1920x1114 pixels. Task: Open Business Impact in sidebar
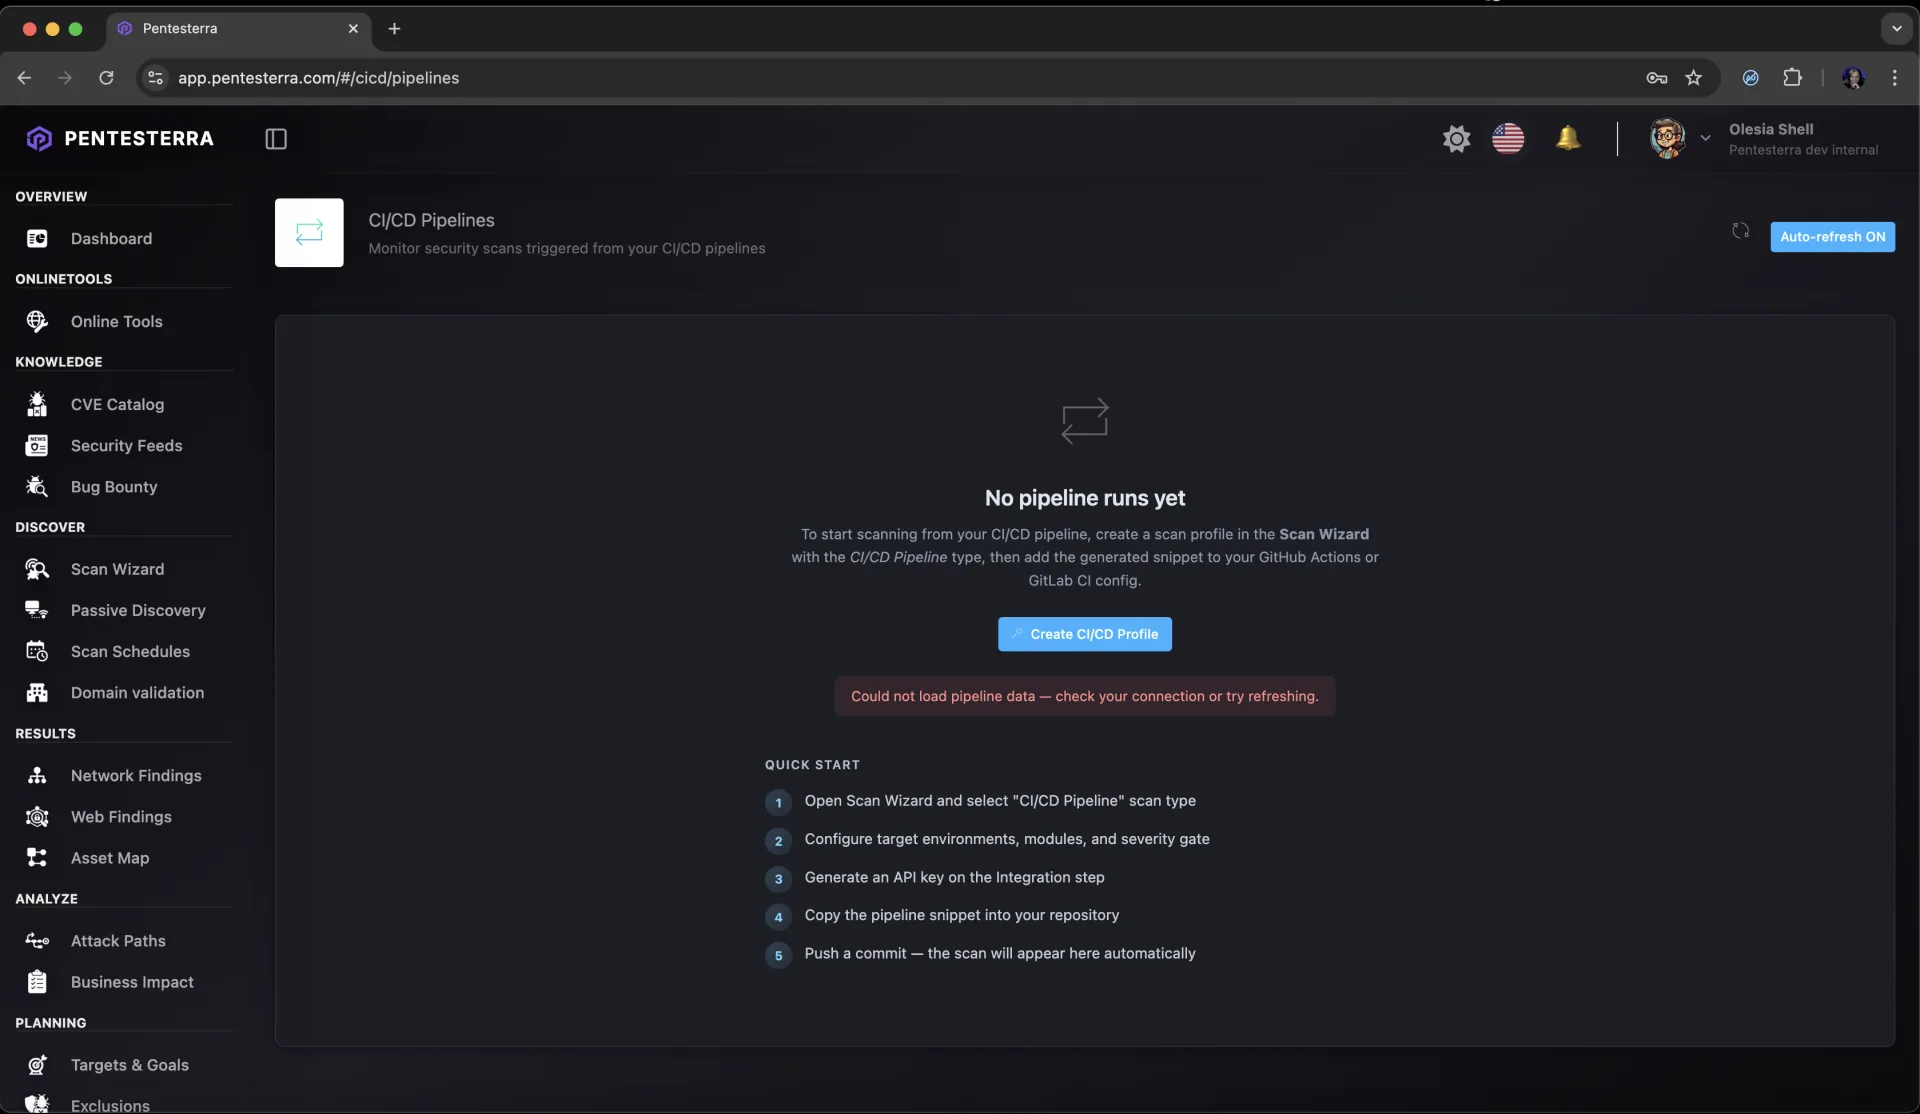[132, 982]
